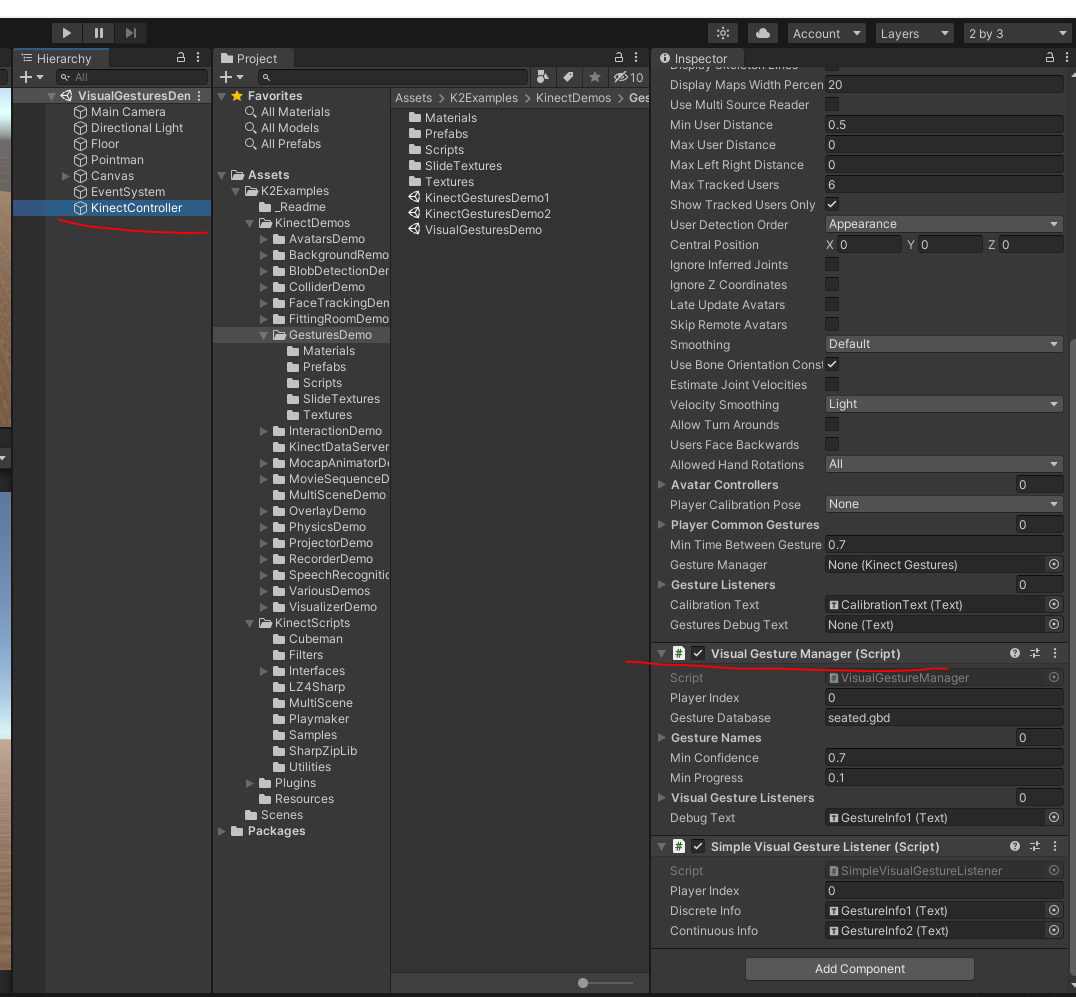Expand the AvatarsDemo folder
The image size is (1076, 997).
coord(264,239)
